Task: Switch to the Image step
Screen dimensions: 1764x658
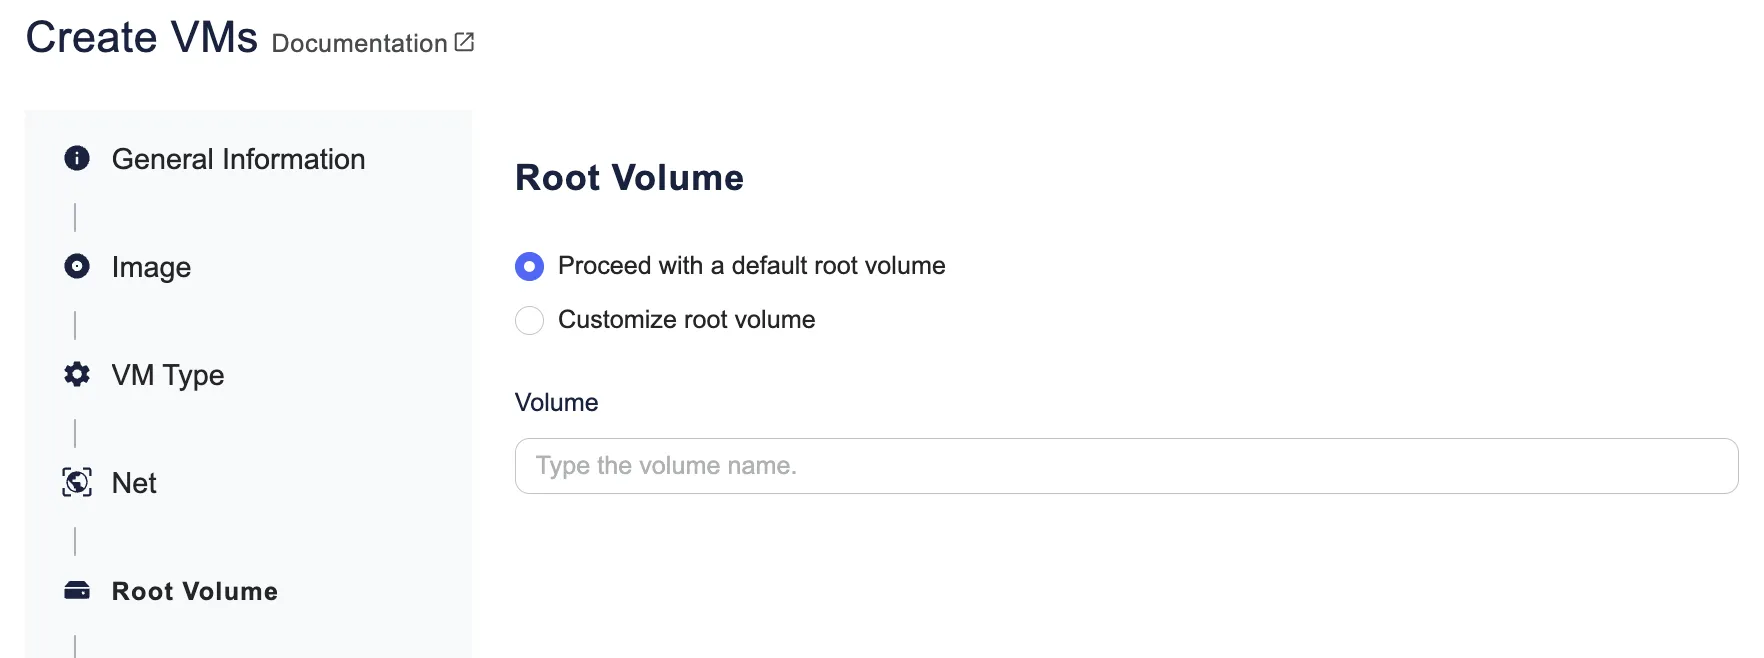Action: [x=151, y=266]
